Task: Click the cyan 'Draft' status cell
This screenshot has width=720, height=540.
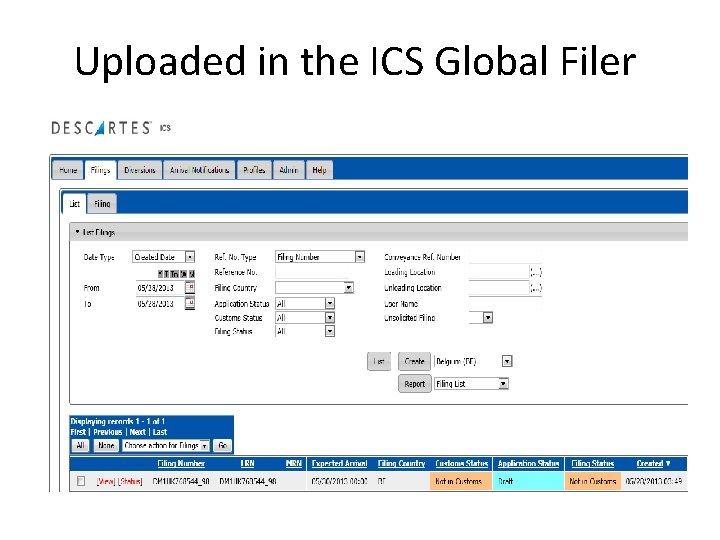Action: 529,481
